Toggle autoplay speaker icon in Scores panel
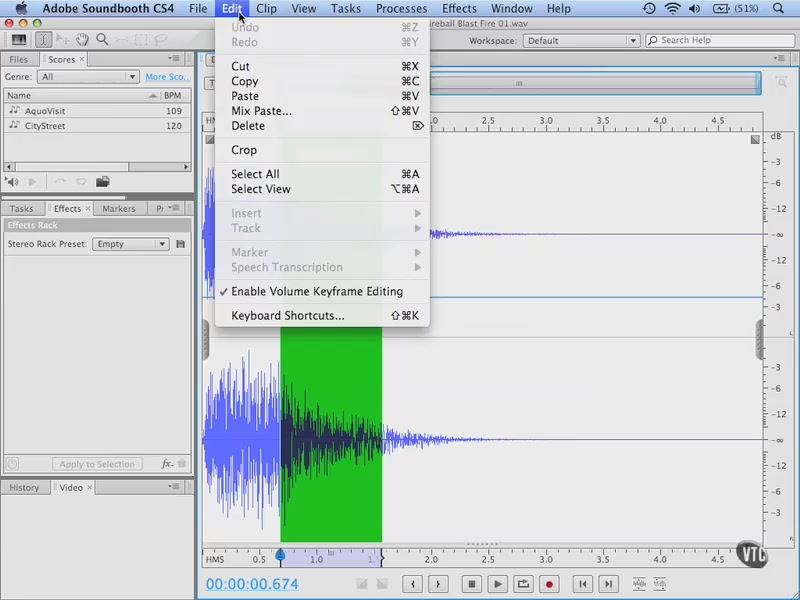This screenshot has height=600, width=800. 12,182
